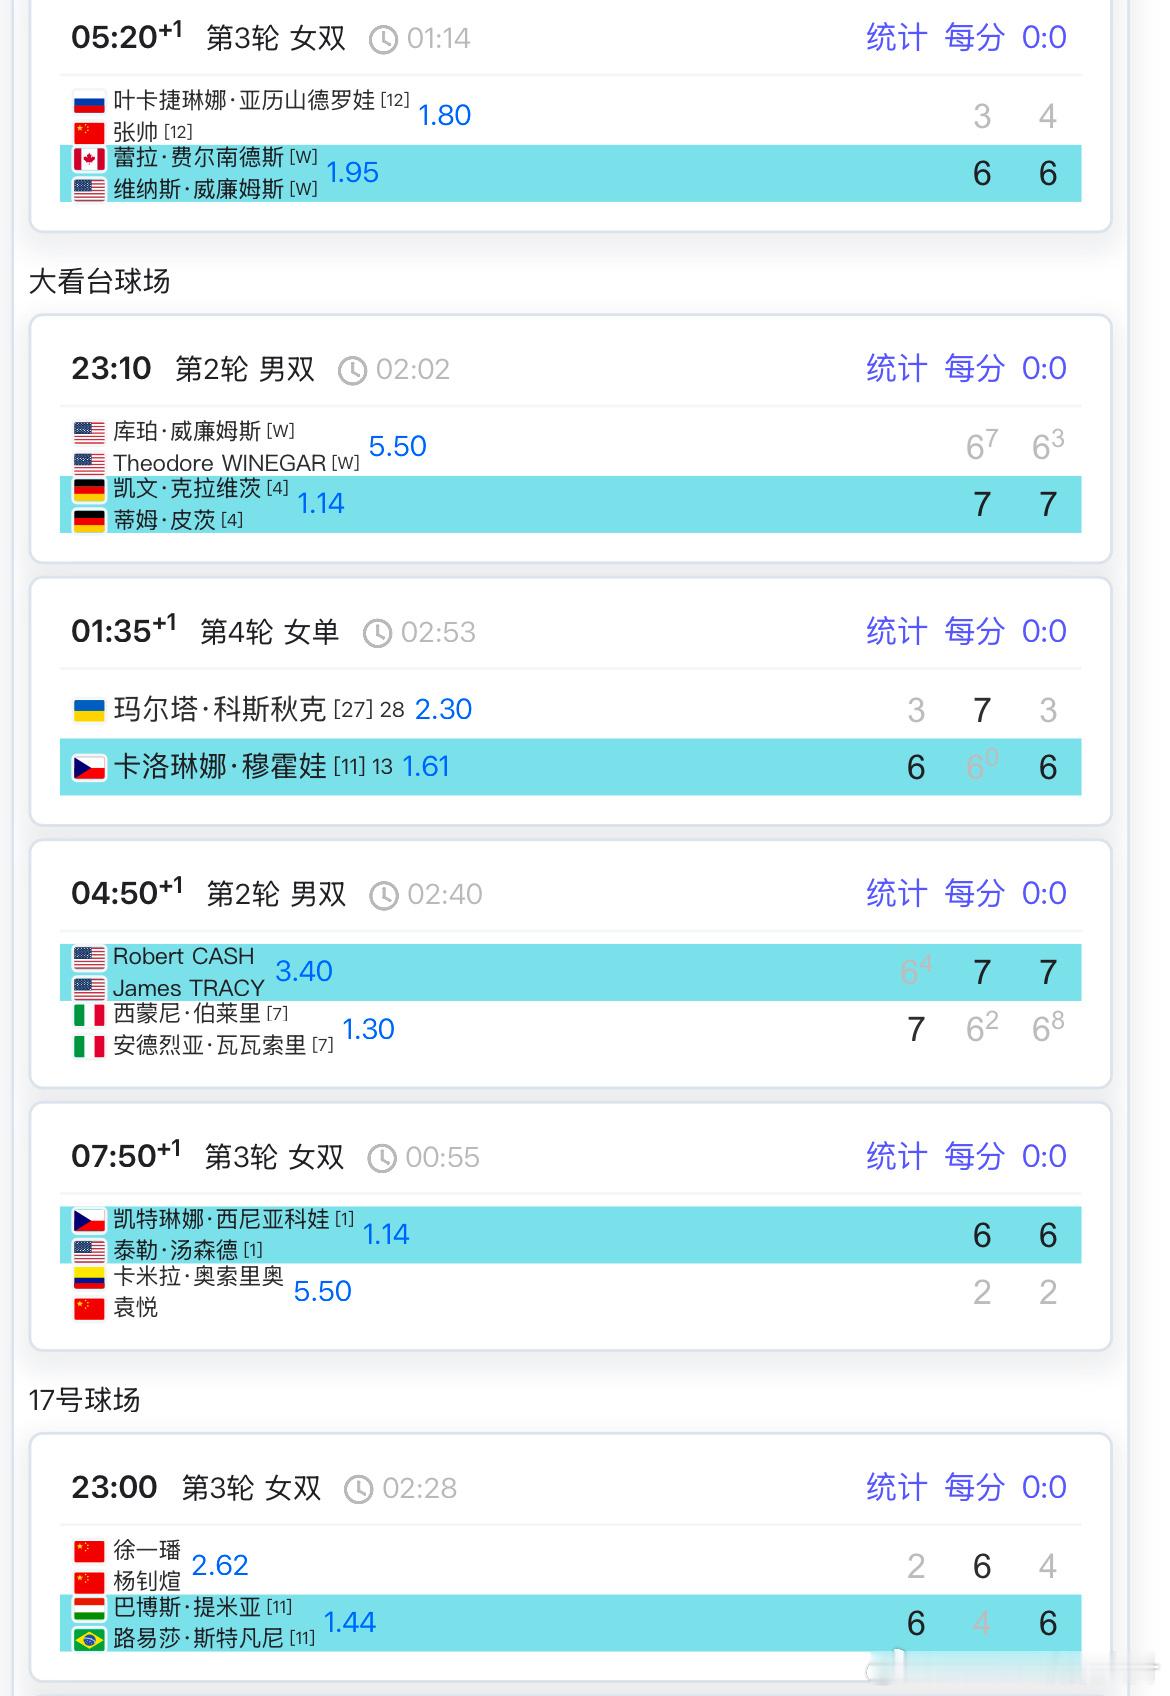
Task: Click the clock icon beside 02:02 duration
Action: point(352,371)
